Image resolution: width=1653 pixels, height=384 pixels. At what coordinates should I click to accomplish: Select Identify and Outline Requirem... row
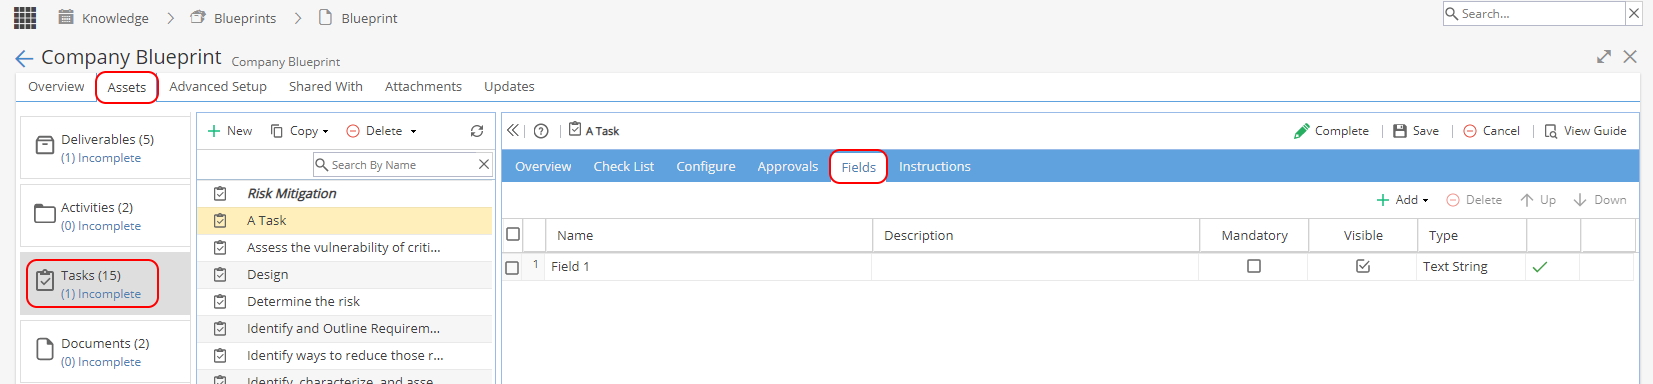click(x=345, y=328)
